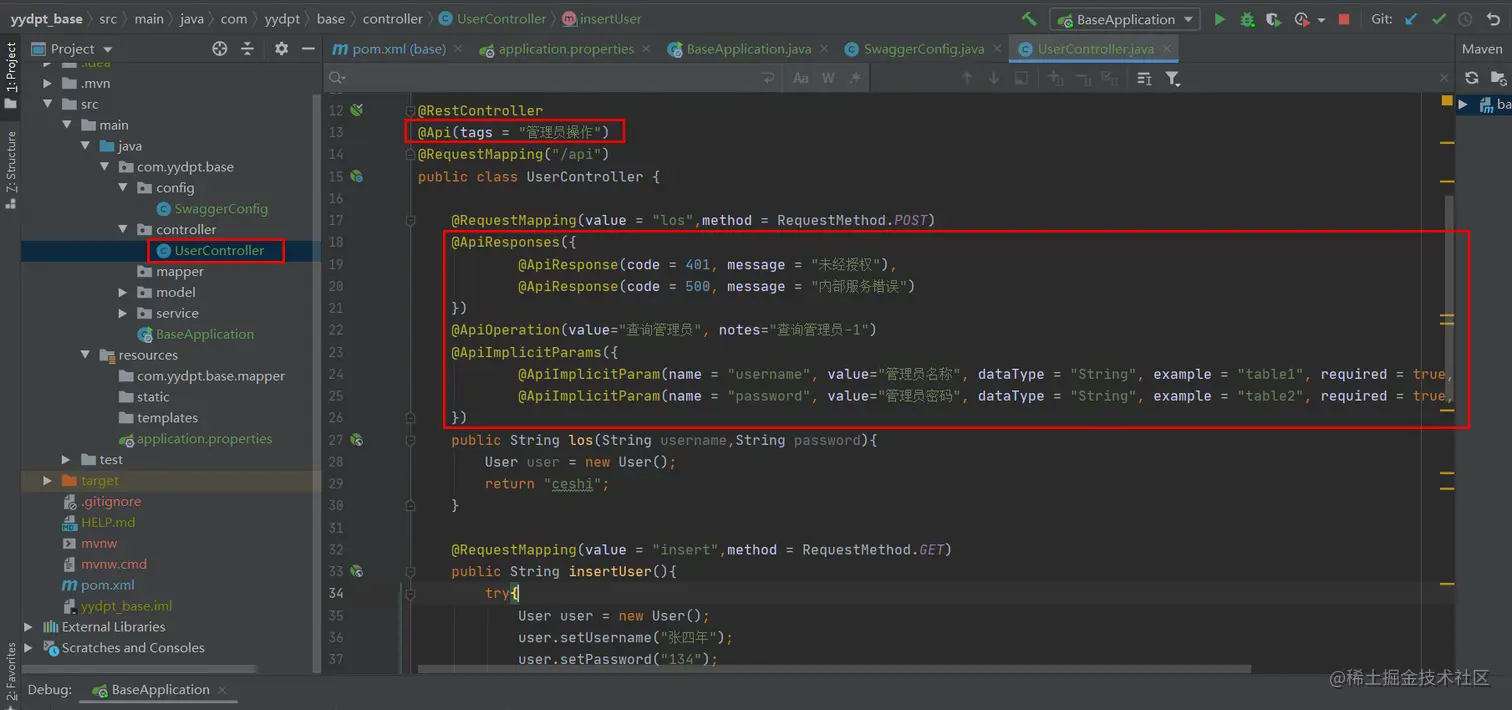Switch to application.properties tab
The image size is (1512, 710).
pos(566,49)
